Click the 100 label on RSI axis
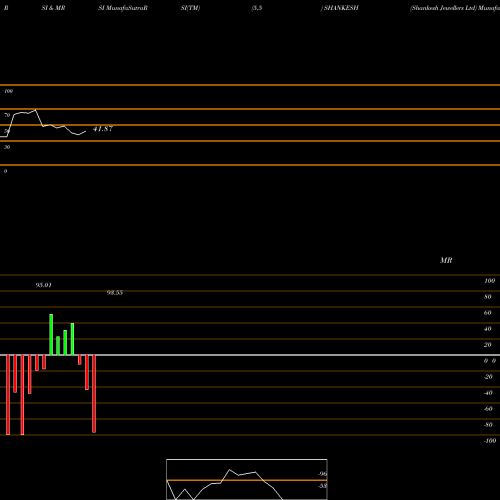This screenshot has height=500, width=500. (9, 91)
